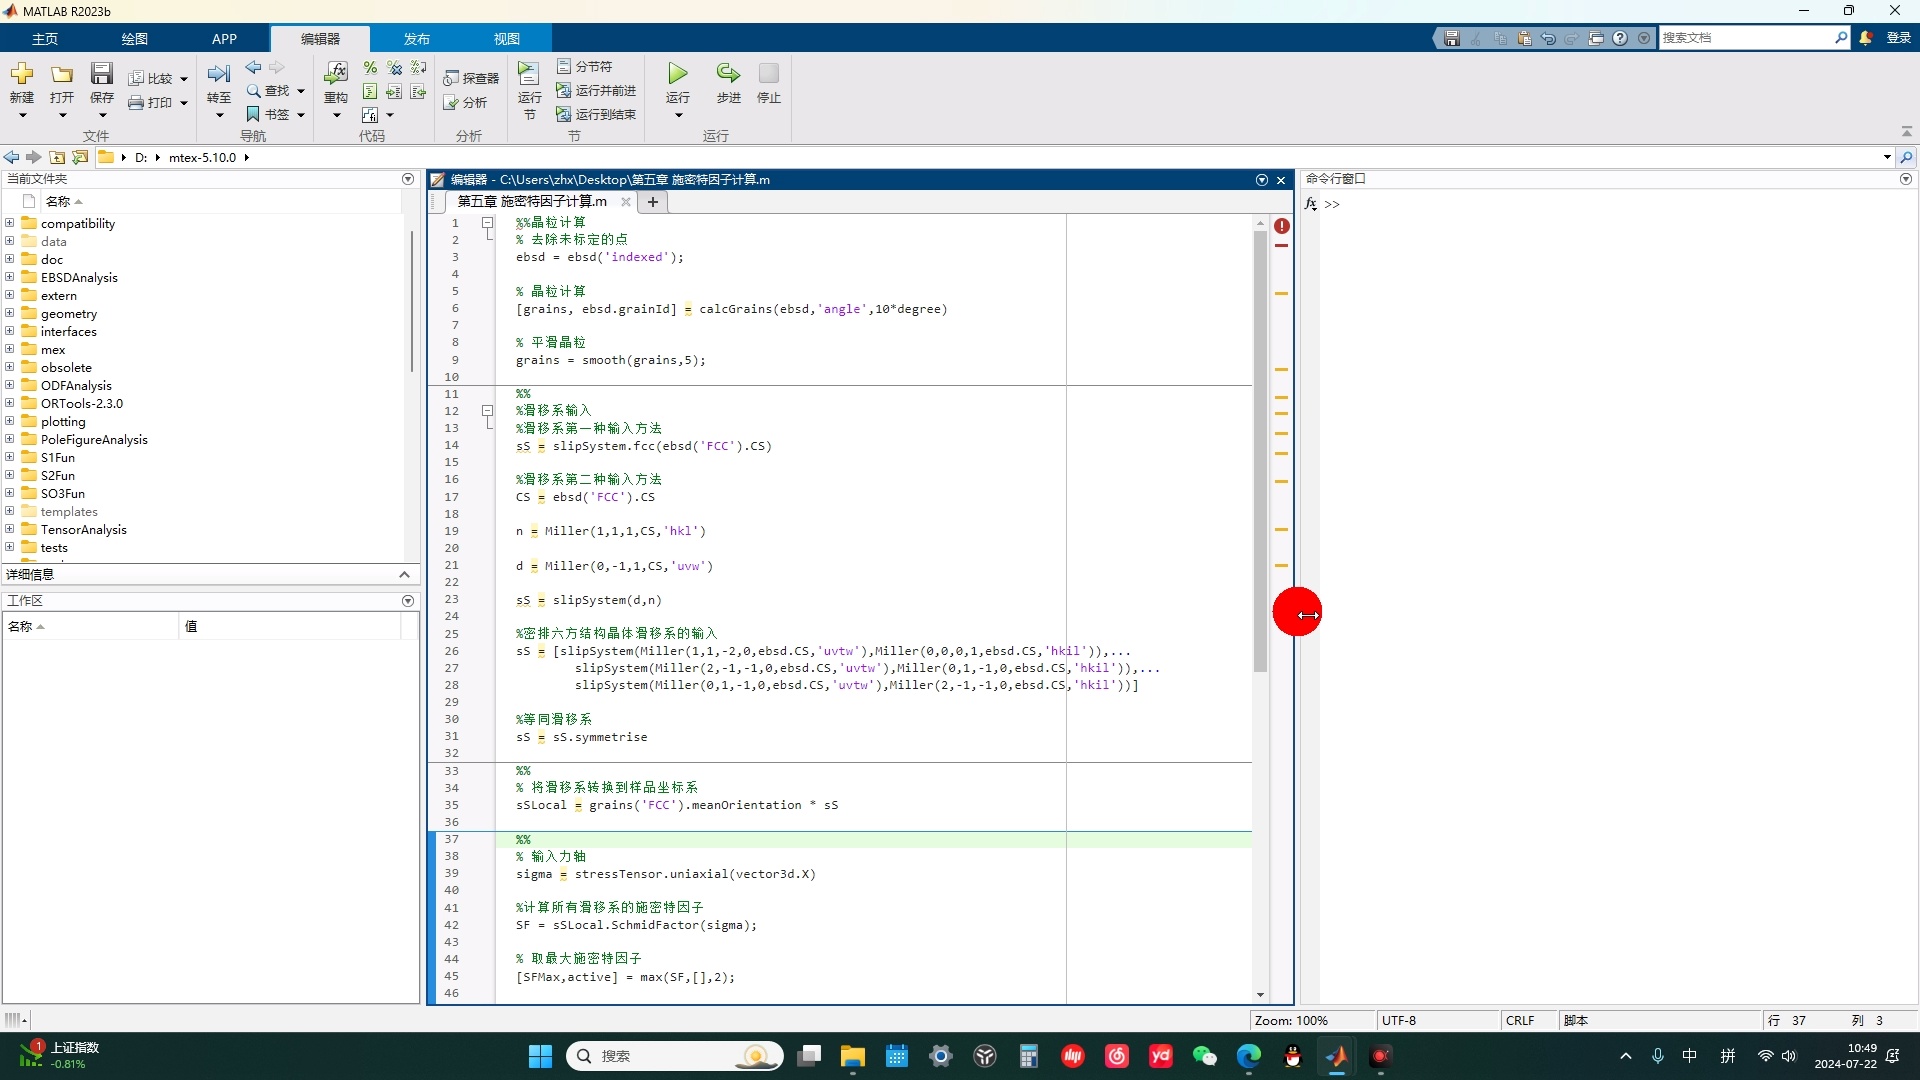The height and width of the screenshot is (1080, 1920).
Task: Click Run to End (运行到结束) button
Action: pos(596,114)
